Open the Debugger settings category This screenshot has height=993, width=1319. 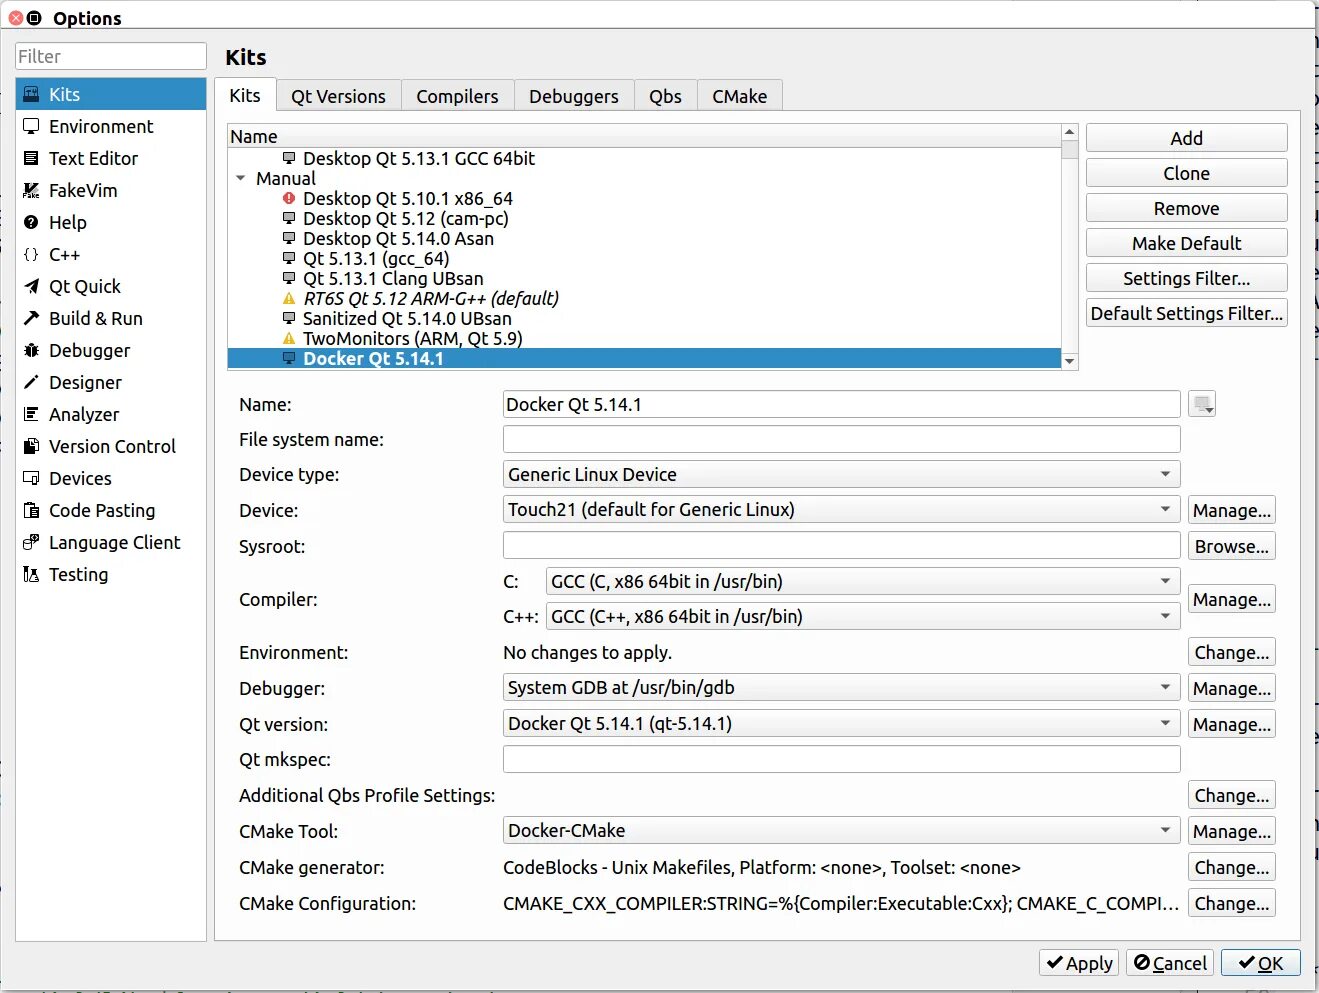(x=111, y=350)
